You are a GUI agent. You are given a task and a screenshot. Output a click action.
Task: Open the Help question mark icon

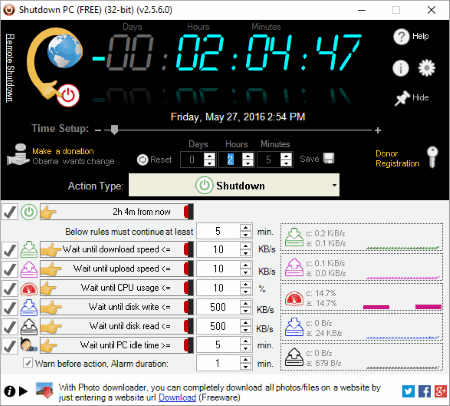pos(401,37)
